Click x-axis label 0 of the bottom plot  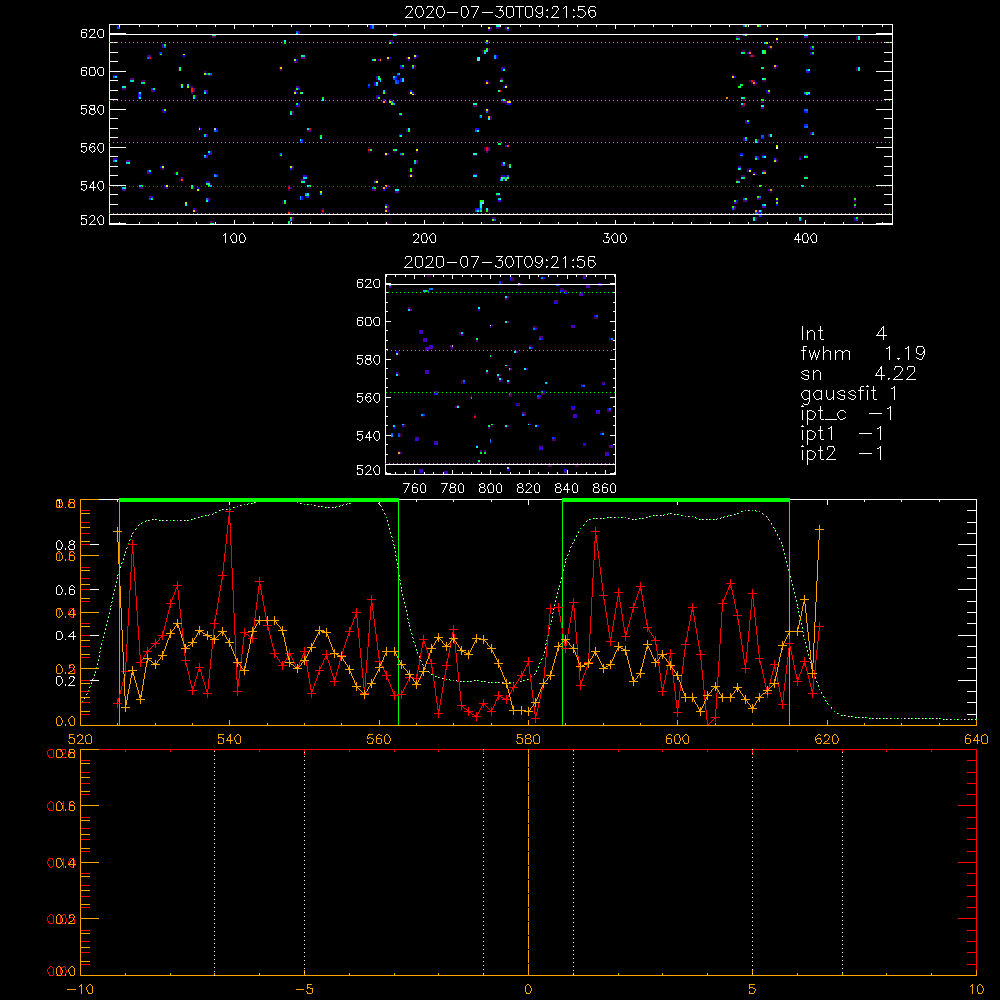[x=528, y=990]
